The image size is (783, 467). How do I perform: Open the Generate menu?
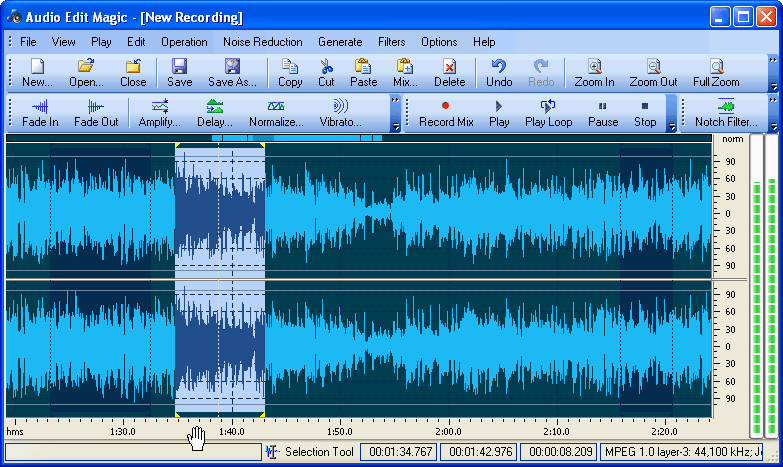[x=340, y=42]
